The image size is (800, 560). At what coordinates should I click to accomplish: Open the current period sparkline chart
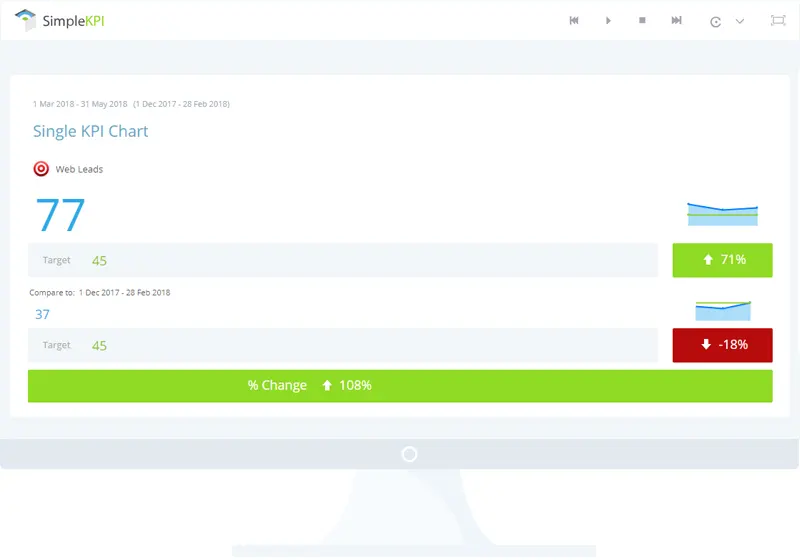722,214
